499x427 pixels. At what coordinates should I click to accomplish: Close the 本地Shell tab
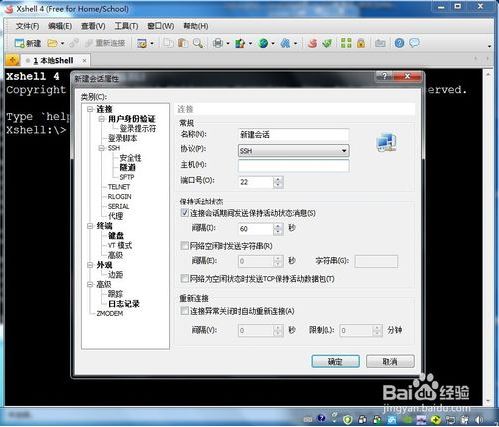tap(84, 61)
